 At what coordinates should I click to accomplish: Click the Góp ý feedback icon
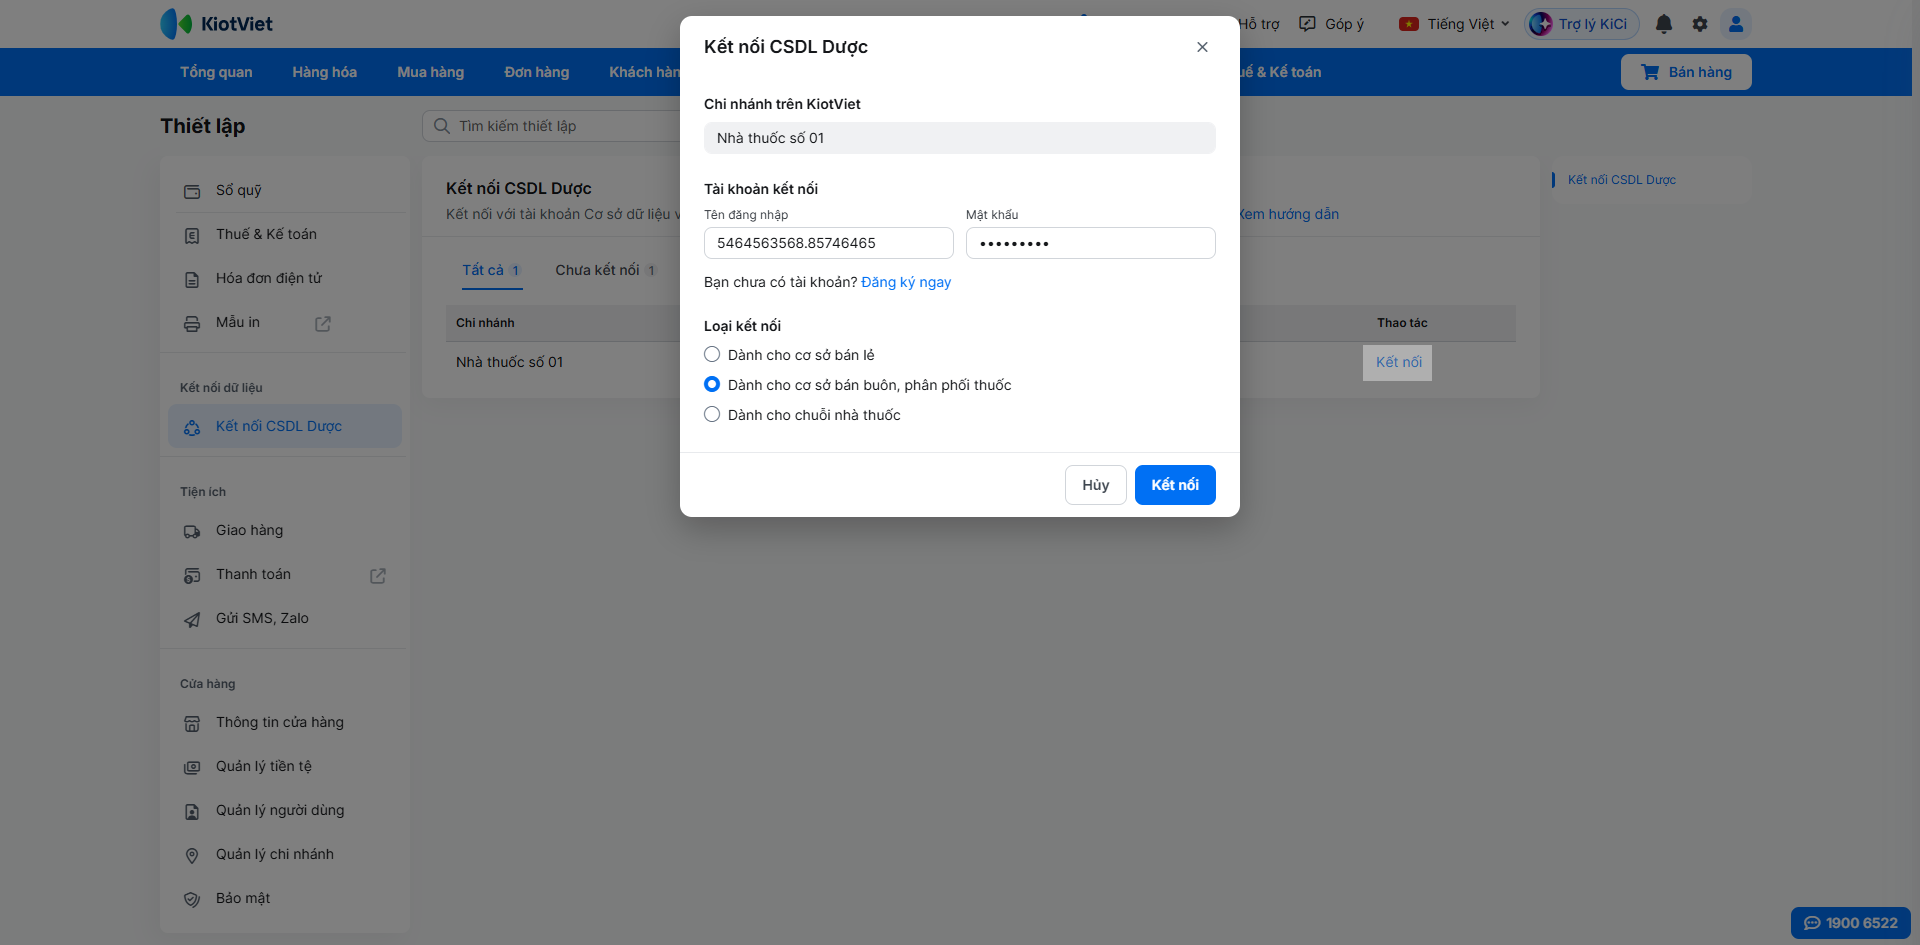pos(1307,24)
